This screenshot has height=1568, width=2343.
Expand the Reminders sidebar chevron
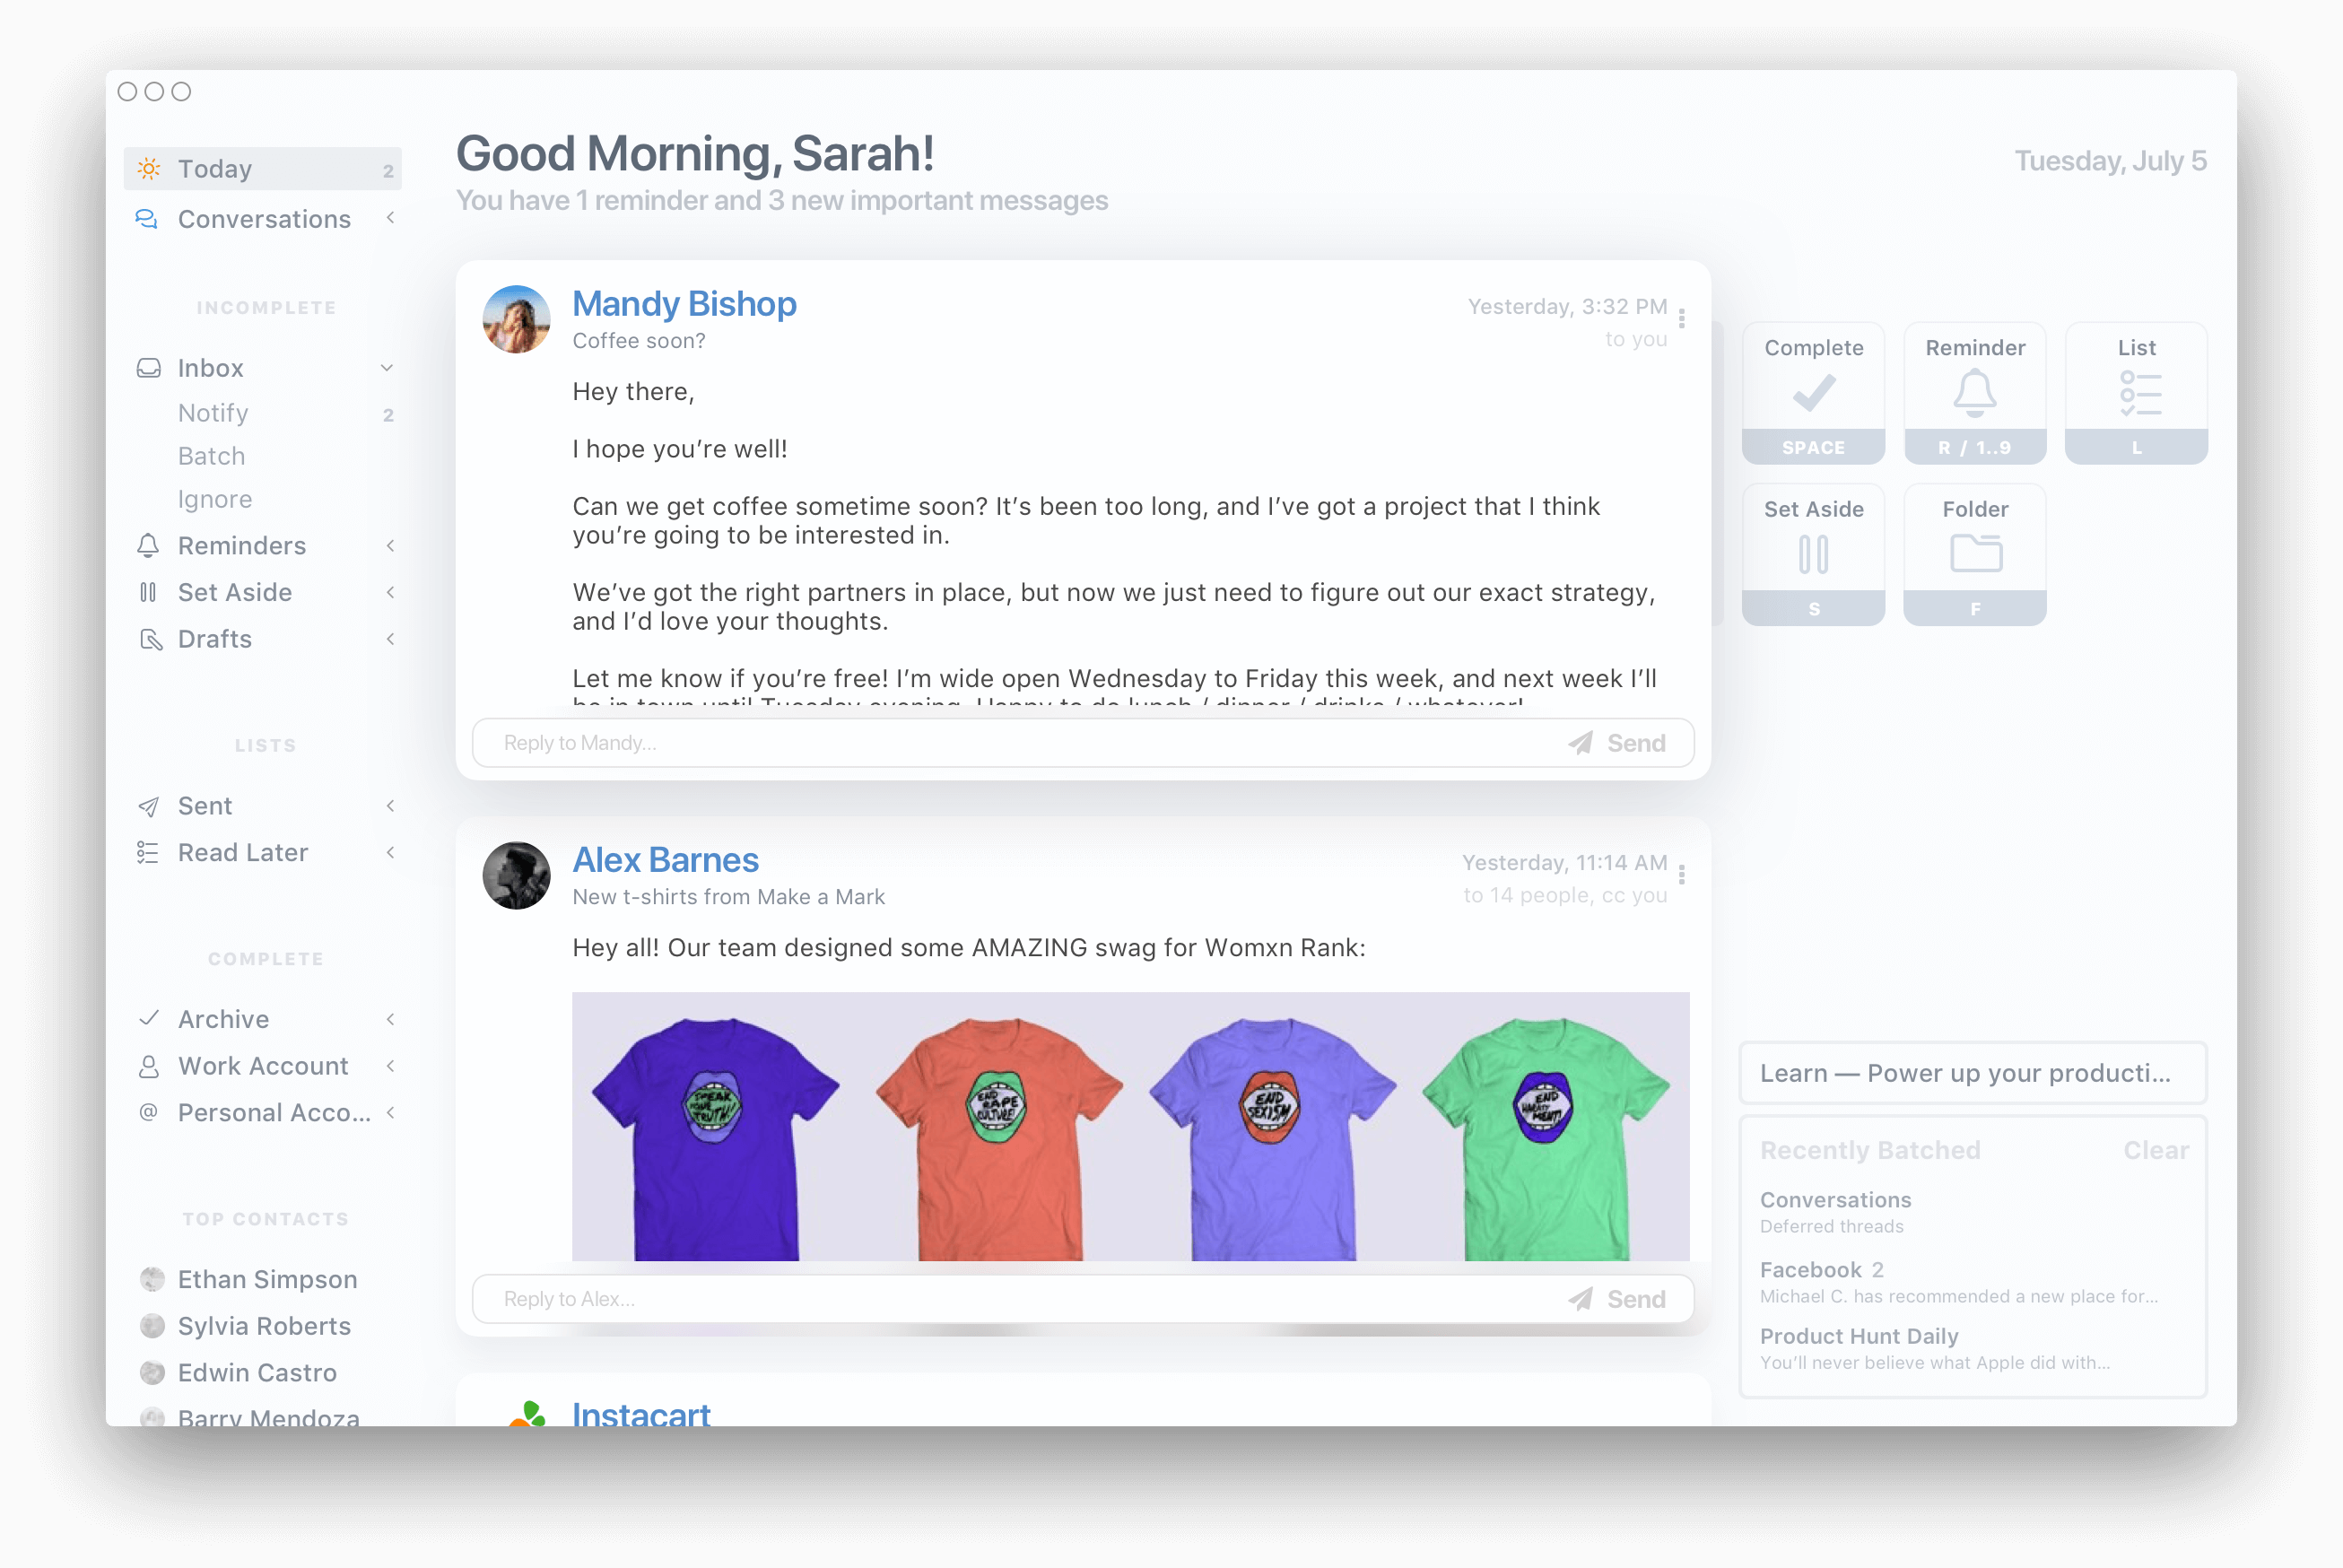(390, 545)
